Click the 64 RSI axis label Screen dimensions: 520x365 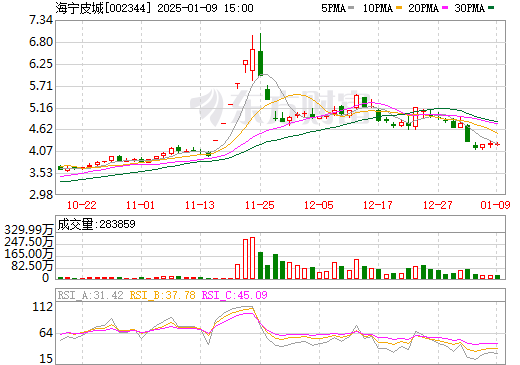point(46,333)
